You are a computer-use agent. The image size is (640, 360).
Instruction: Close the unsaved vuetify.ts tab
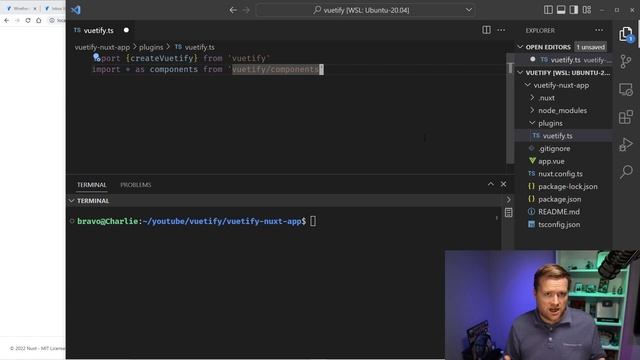pos(126,30)
